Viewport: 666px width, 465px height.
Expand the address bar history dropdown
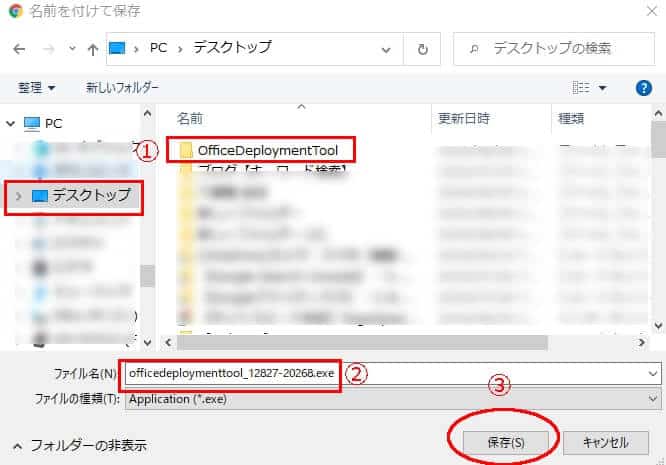click(x=386, y=50)
